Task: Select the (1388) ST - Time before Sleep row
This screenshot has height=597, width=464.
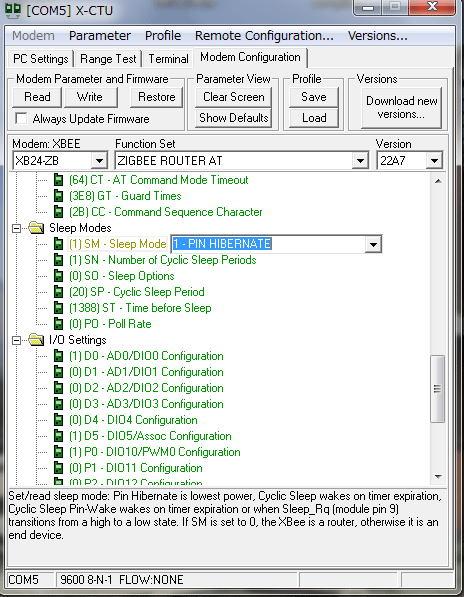Action: 140,308
